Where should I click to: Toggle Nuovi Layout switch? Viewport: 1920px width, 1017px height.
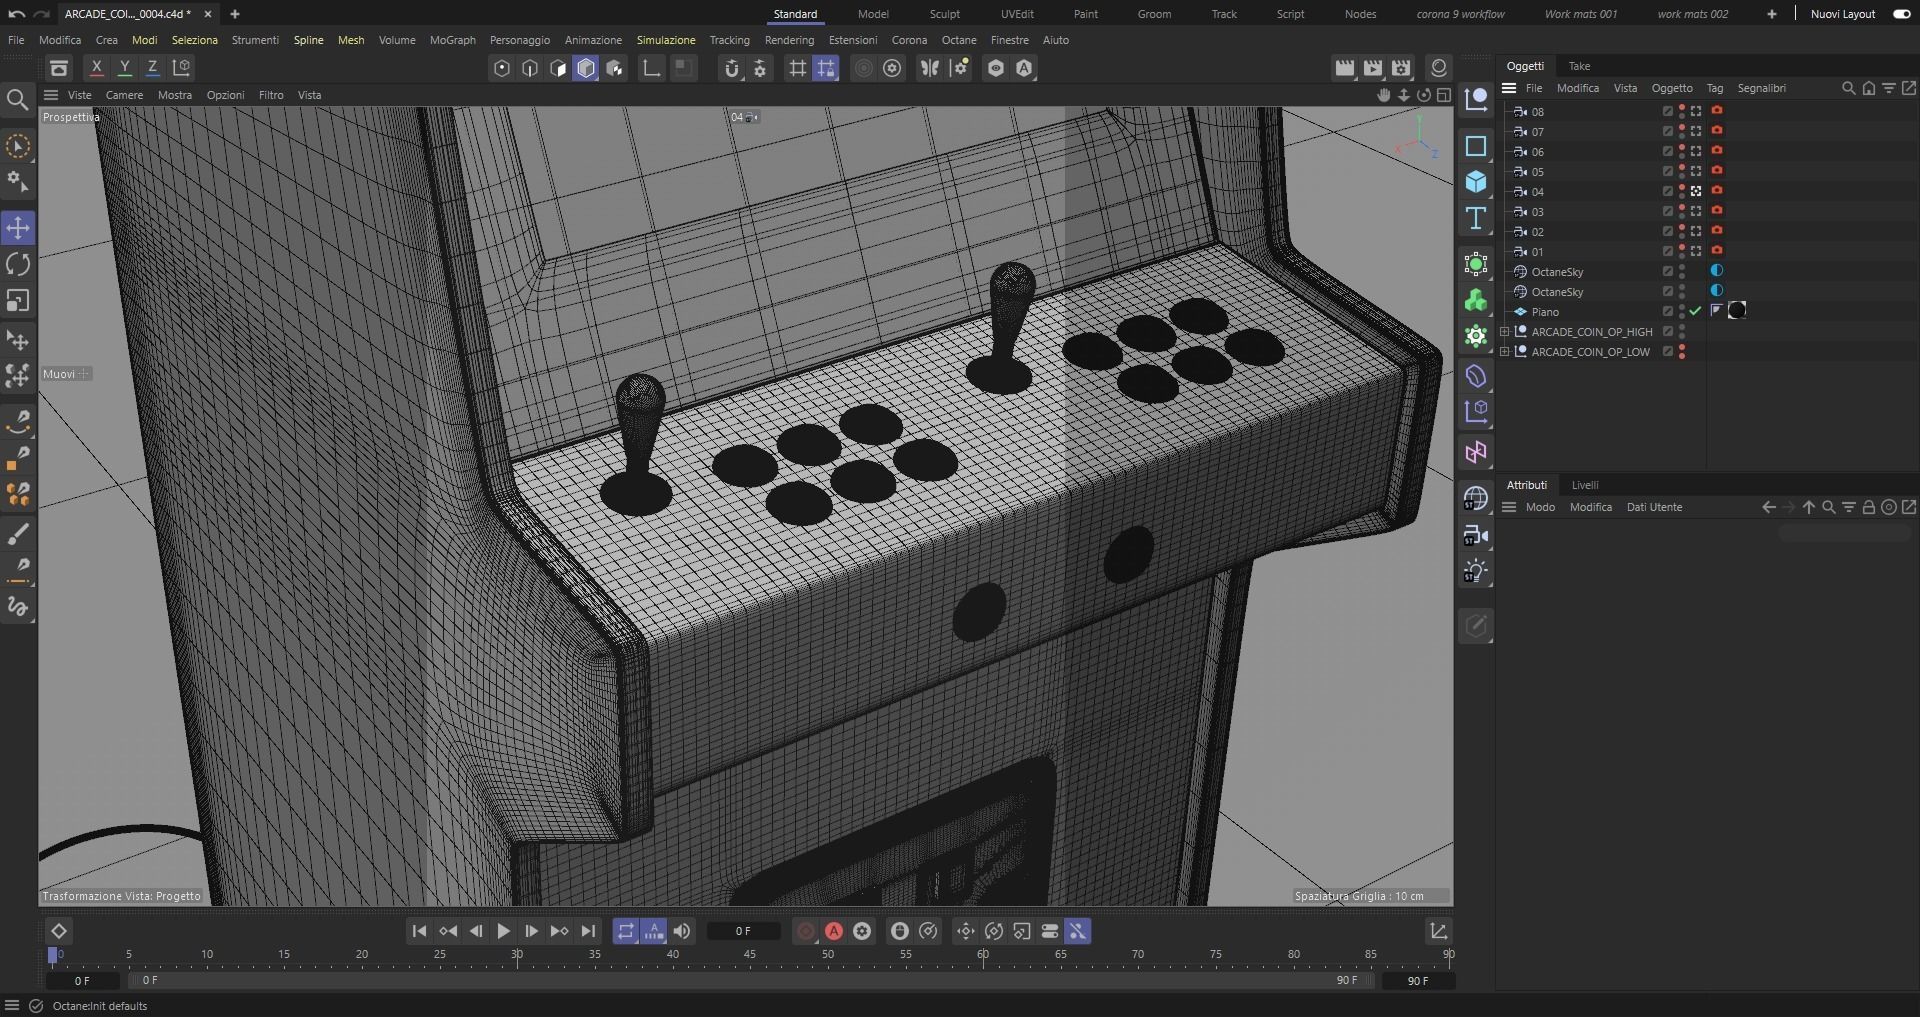[1901, 14]
